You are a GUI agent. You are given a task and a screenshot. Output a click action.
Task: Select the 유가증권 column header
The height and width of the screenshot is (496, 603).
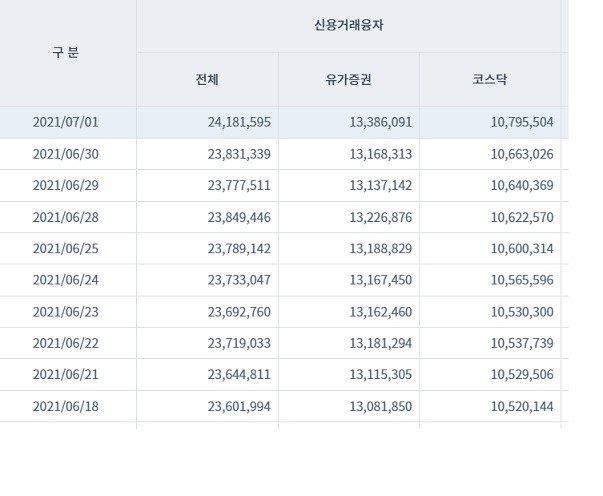348,80
